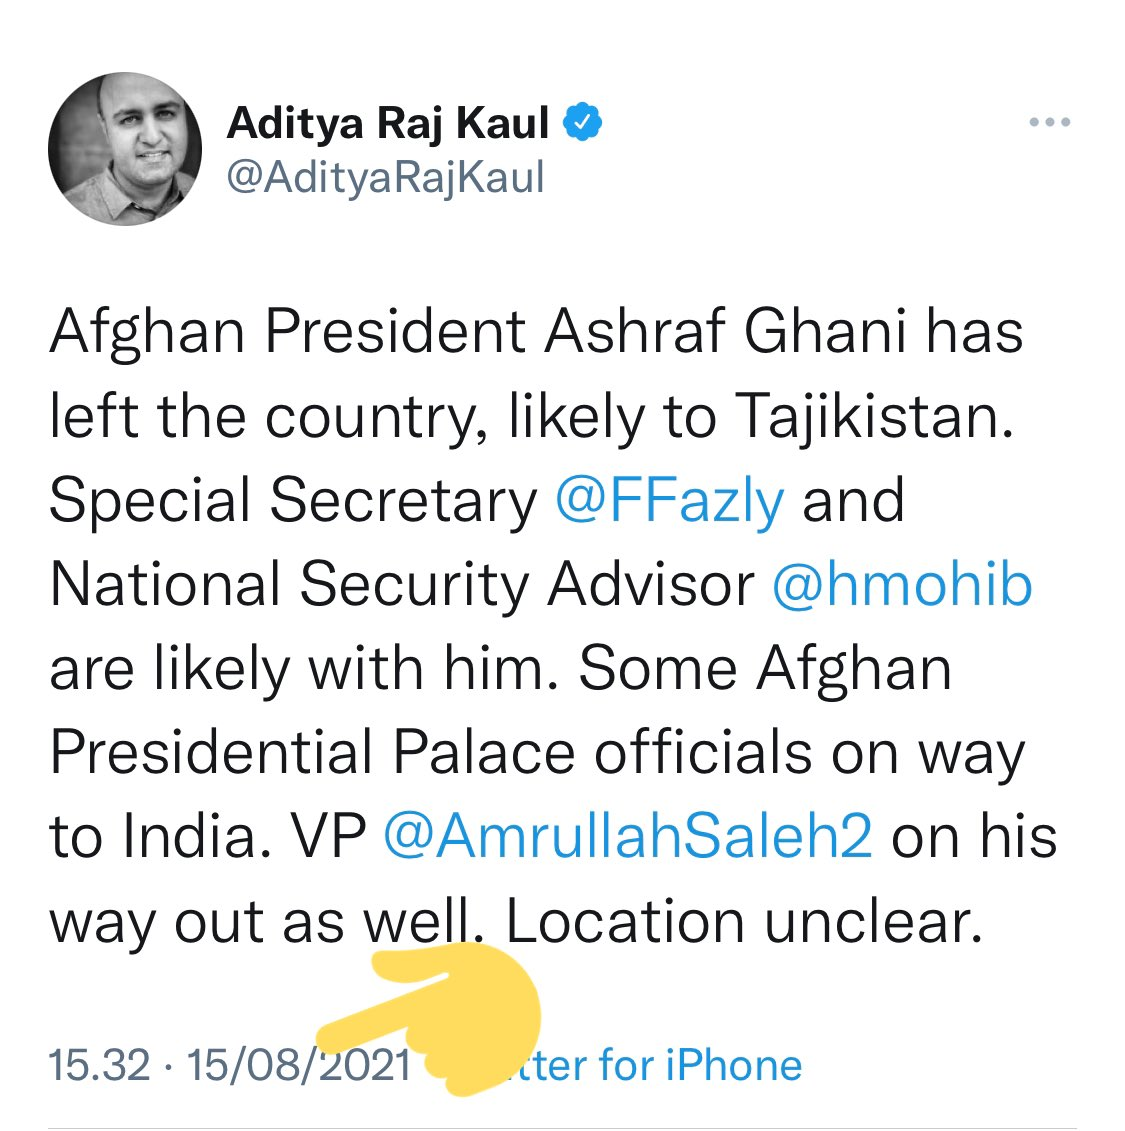Click the tweet text mentioning Tajikistan
Viewport: 1125px width, 1131px height.
(532, 416)
